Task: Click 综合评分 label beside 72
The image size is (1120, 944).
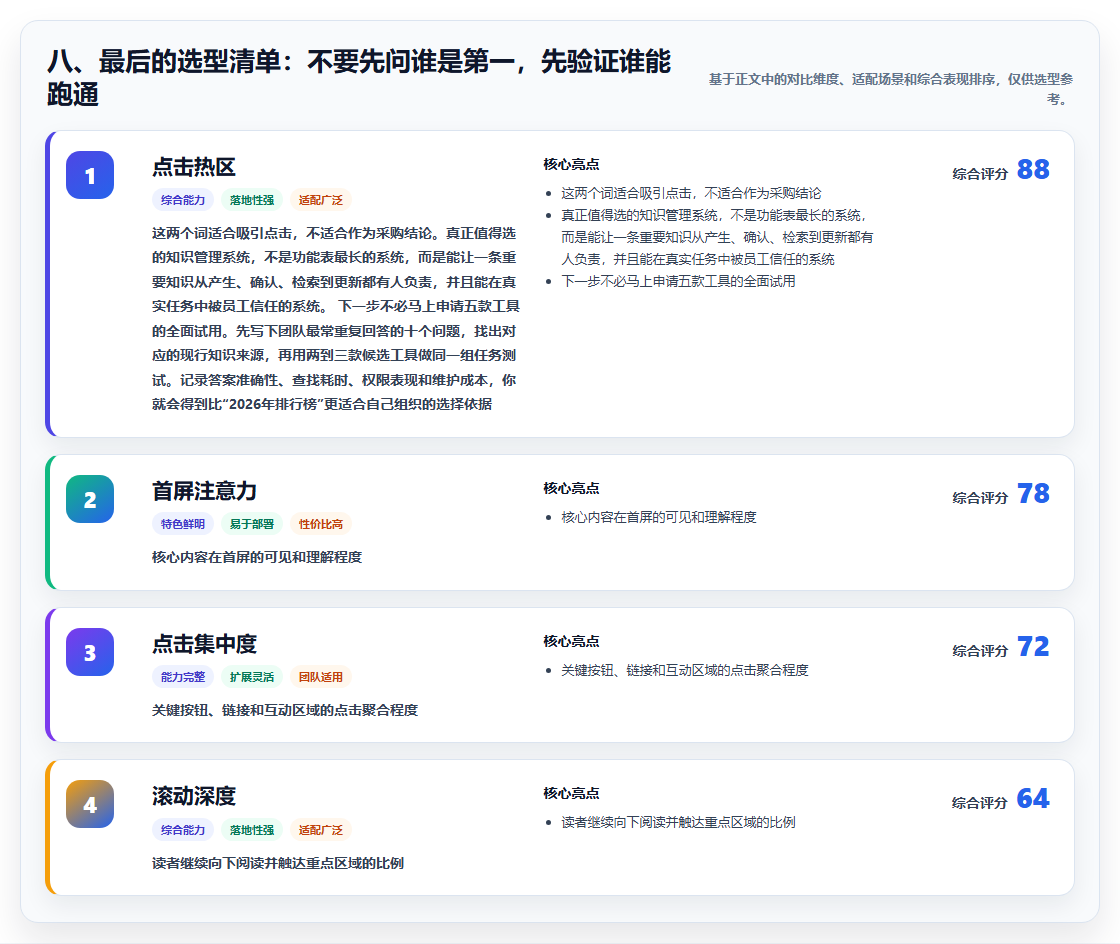Action: pyautogui.click(x=980, y=651)
